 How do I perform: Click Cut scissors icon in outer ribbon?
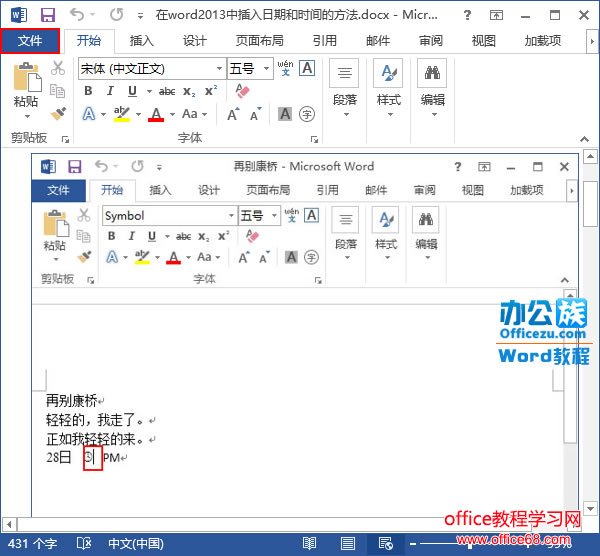pyautogui.click(x=58, y=68)
